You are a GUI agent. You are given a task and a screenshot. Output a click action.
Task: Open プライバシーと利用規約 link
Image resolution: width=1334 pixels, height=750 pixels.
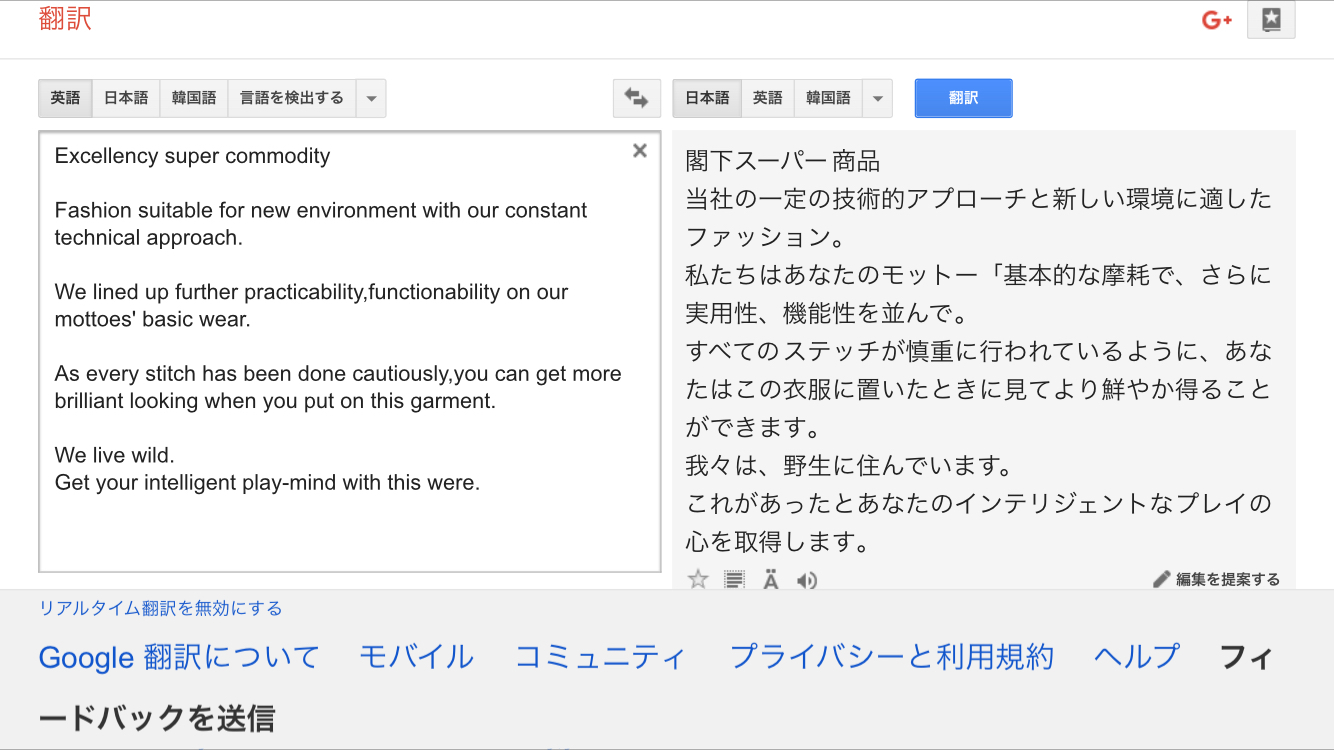click(x=891, y=657)
